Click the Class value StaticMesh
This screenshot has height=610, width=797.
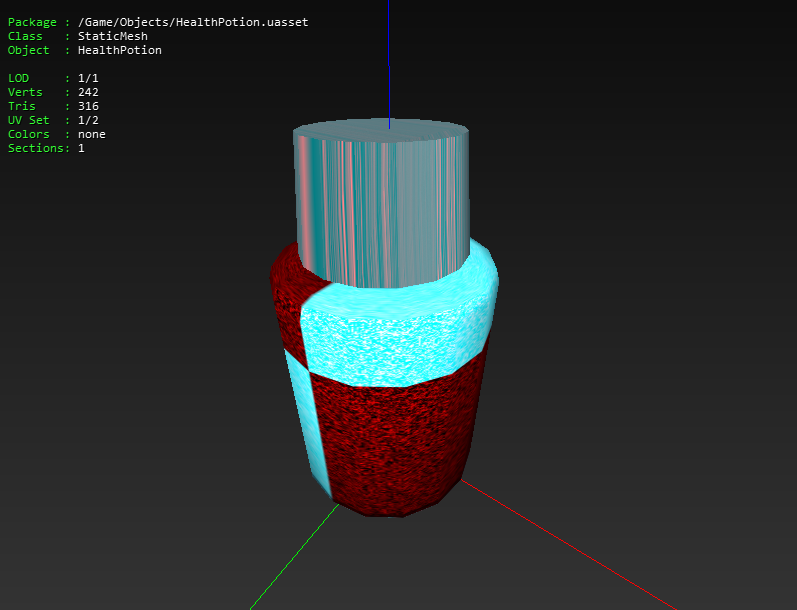tap(113, 36)
